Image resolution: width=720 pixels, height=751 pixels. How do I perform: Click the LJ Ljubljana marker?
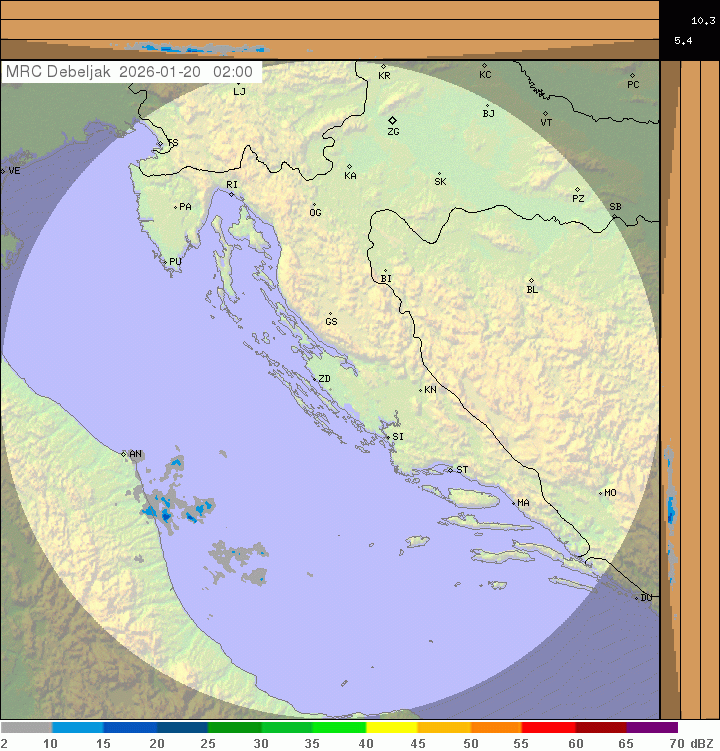(238, 85)
